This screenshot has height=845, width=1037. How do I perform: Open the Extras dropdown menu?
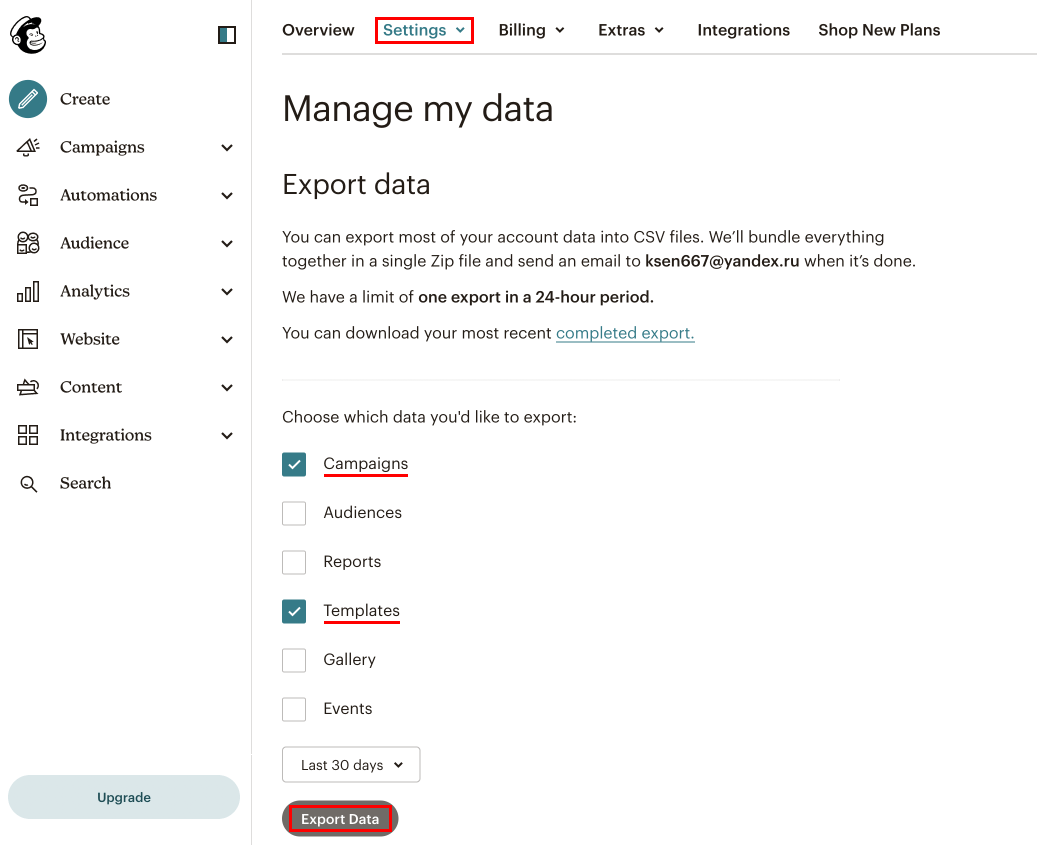tap(631, 30)
